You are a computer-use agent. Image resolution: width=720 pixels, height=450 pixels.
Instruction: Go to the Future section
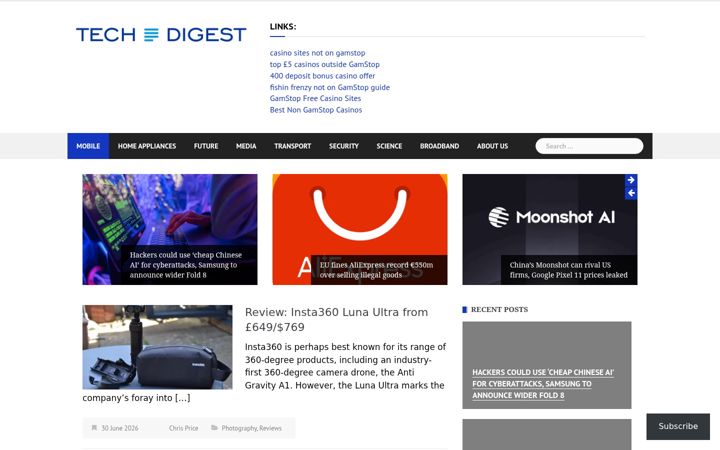click(x=206, y=146)
